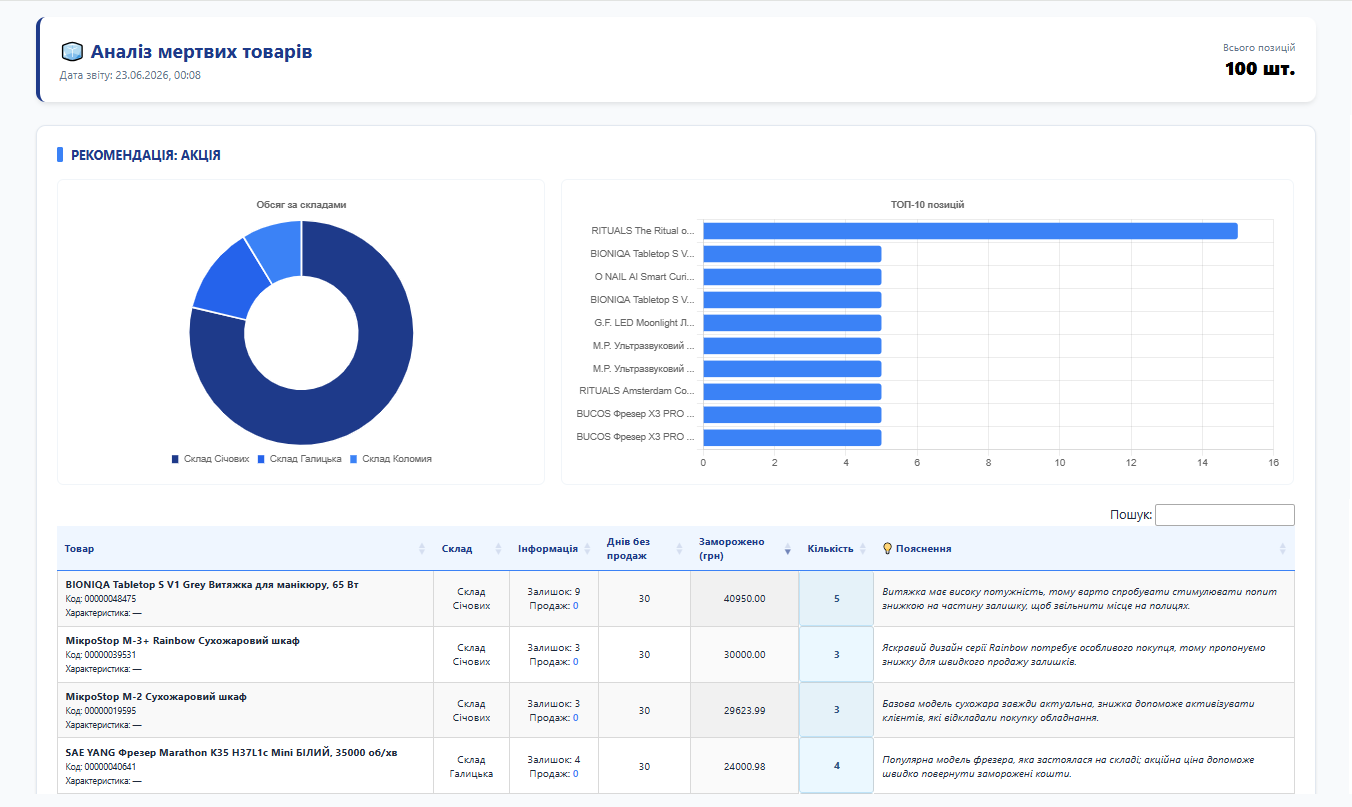Click the frozen amount 29623.99

(744, 711)
